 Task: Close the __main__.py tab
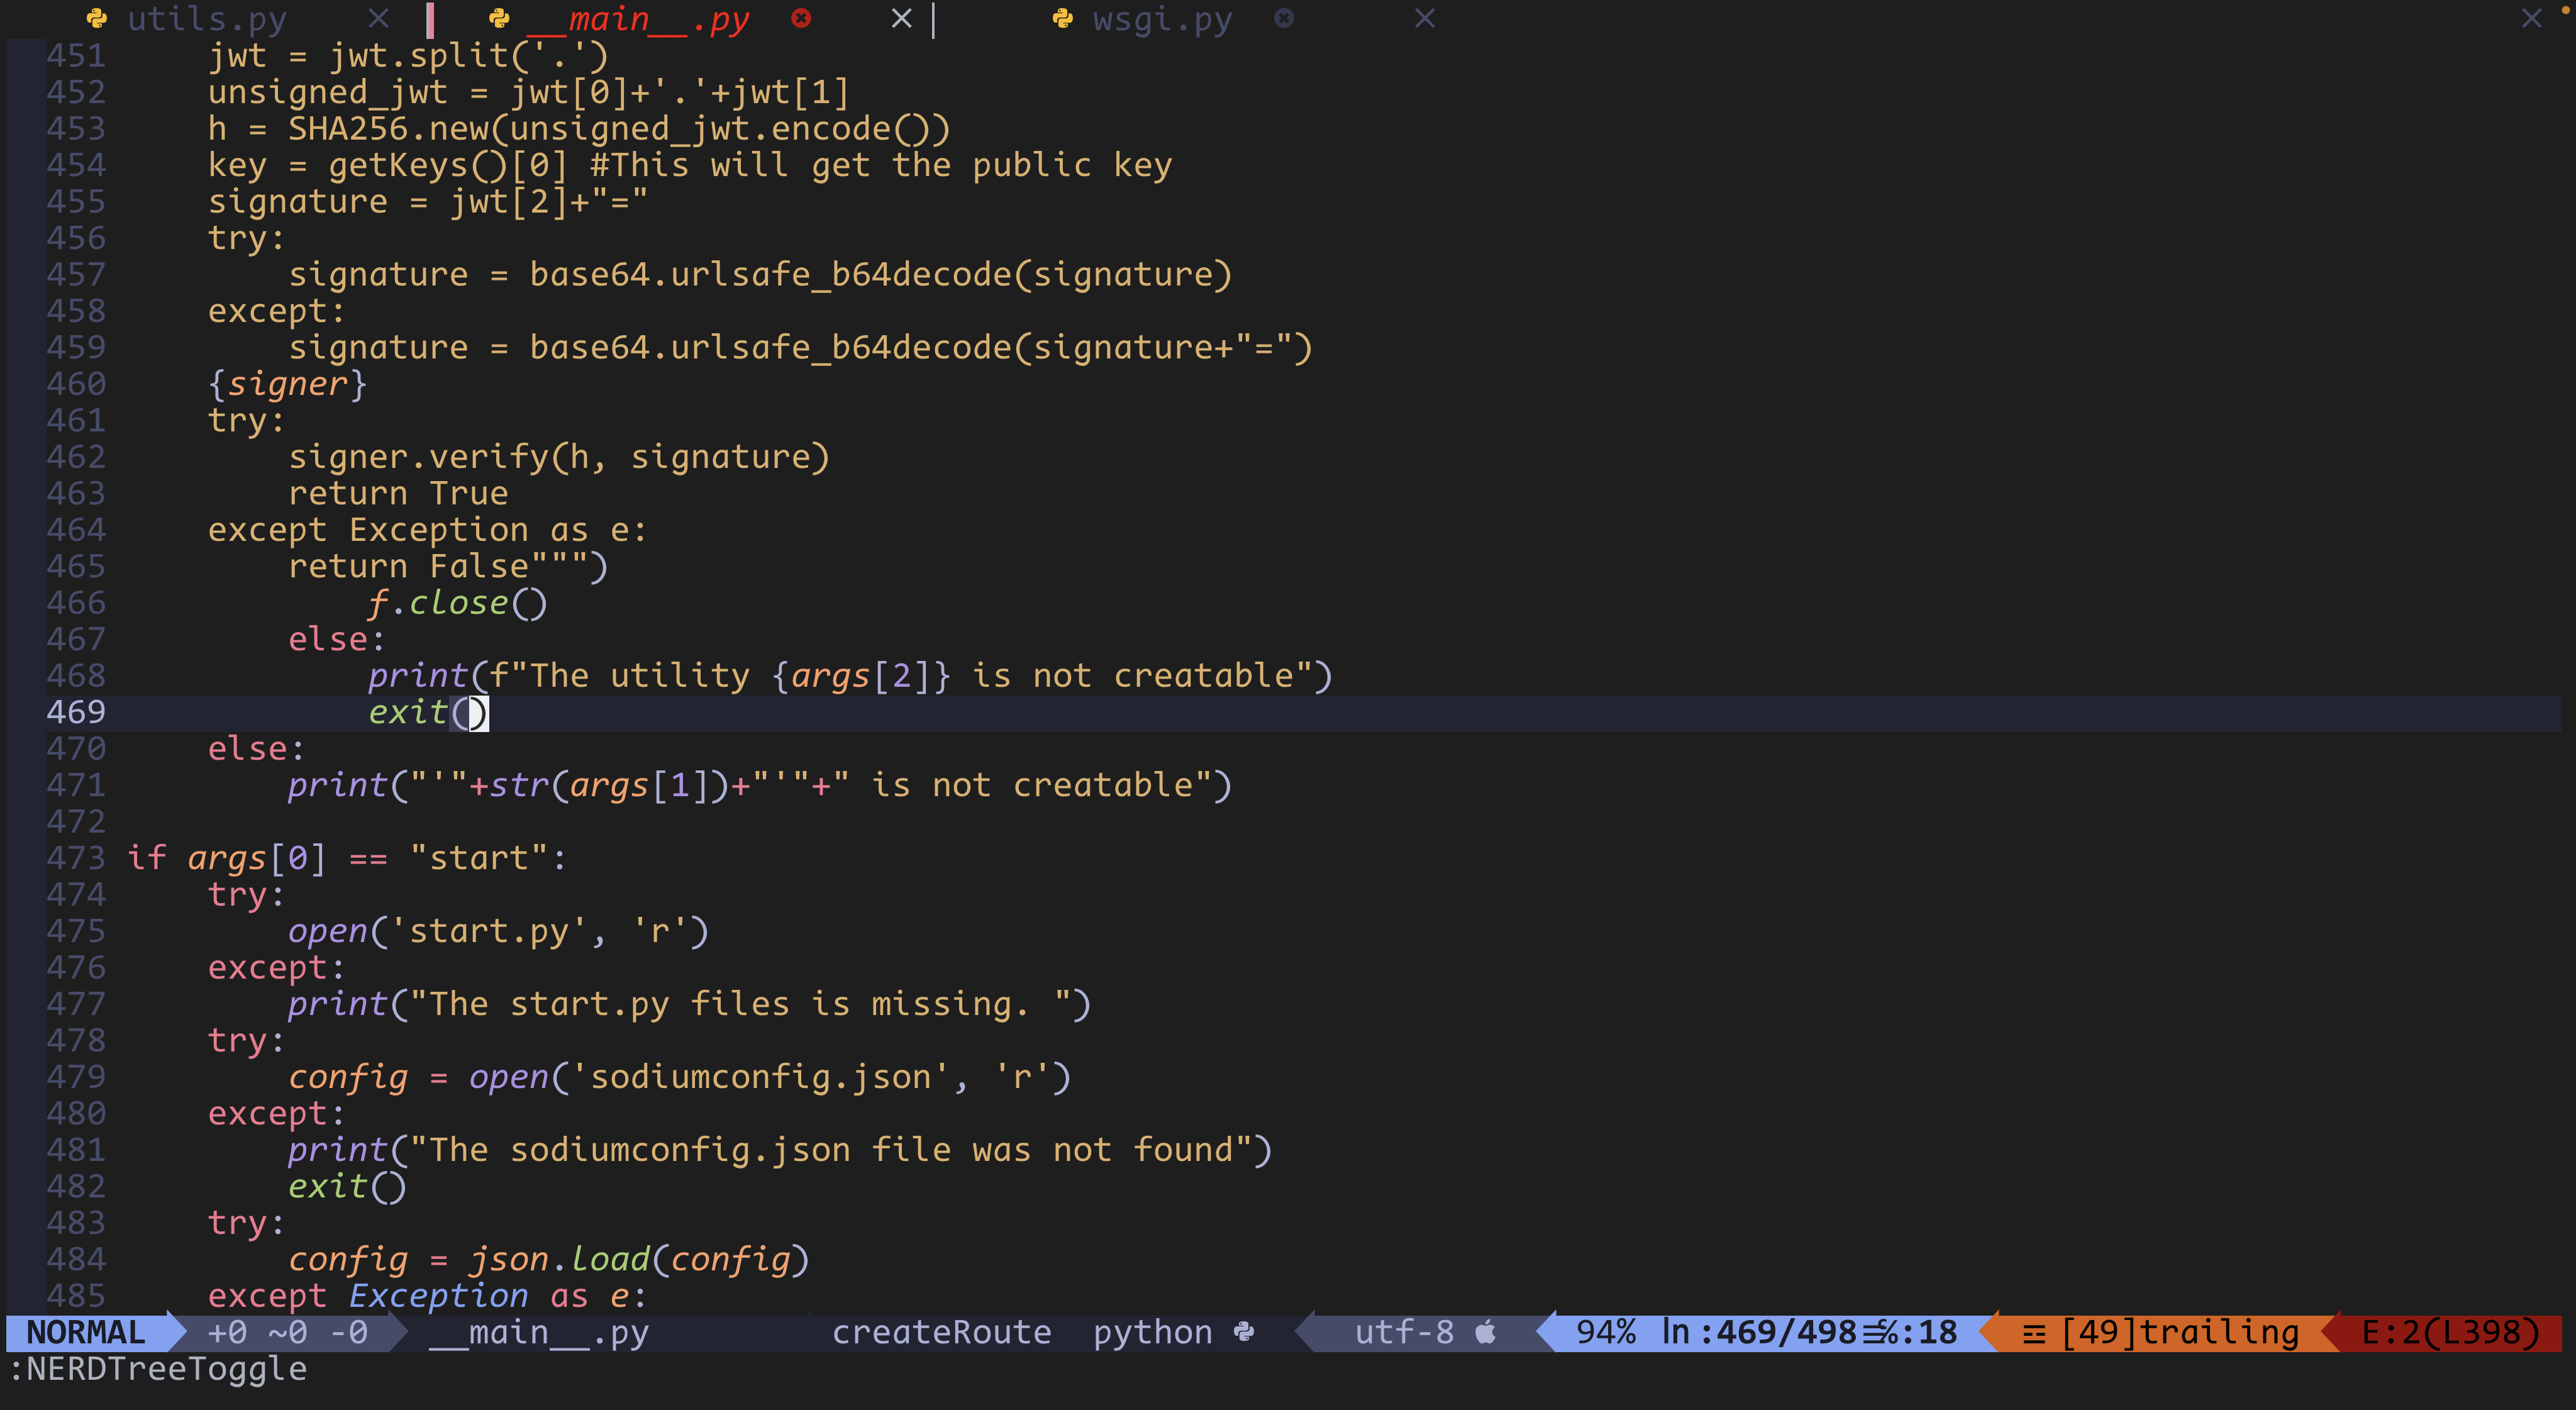(901, 19)
